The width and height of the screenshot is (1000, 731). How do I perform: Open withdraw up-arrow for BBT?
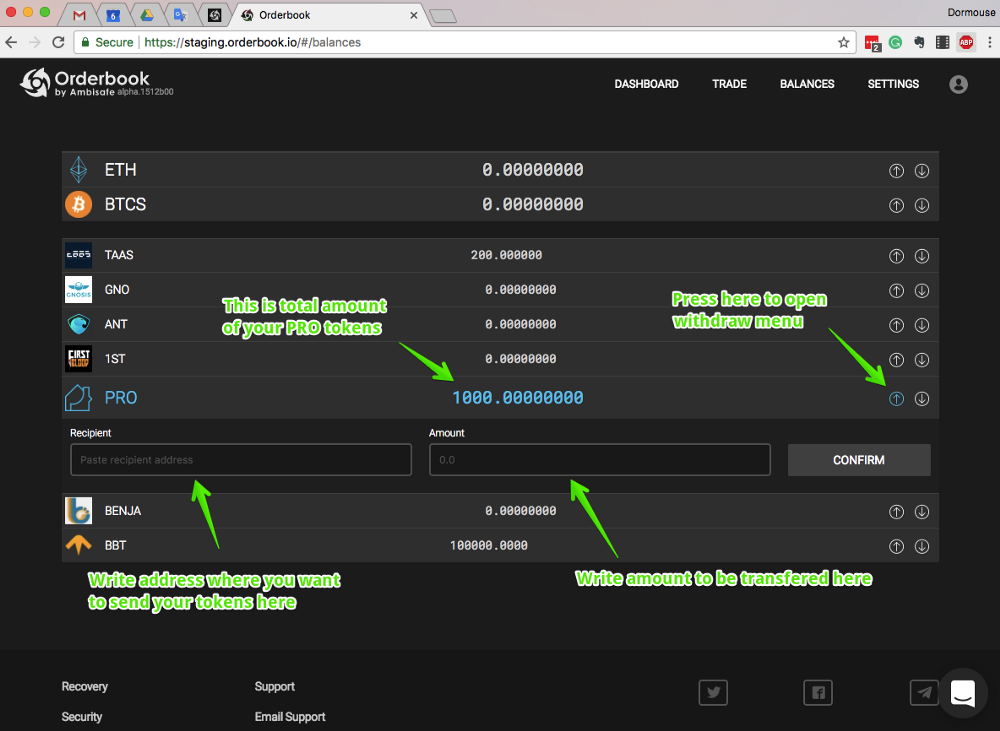[896, 546]
